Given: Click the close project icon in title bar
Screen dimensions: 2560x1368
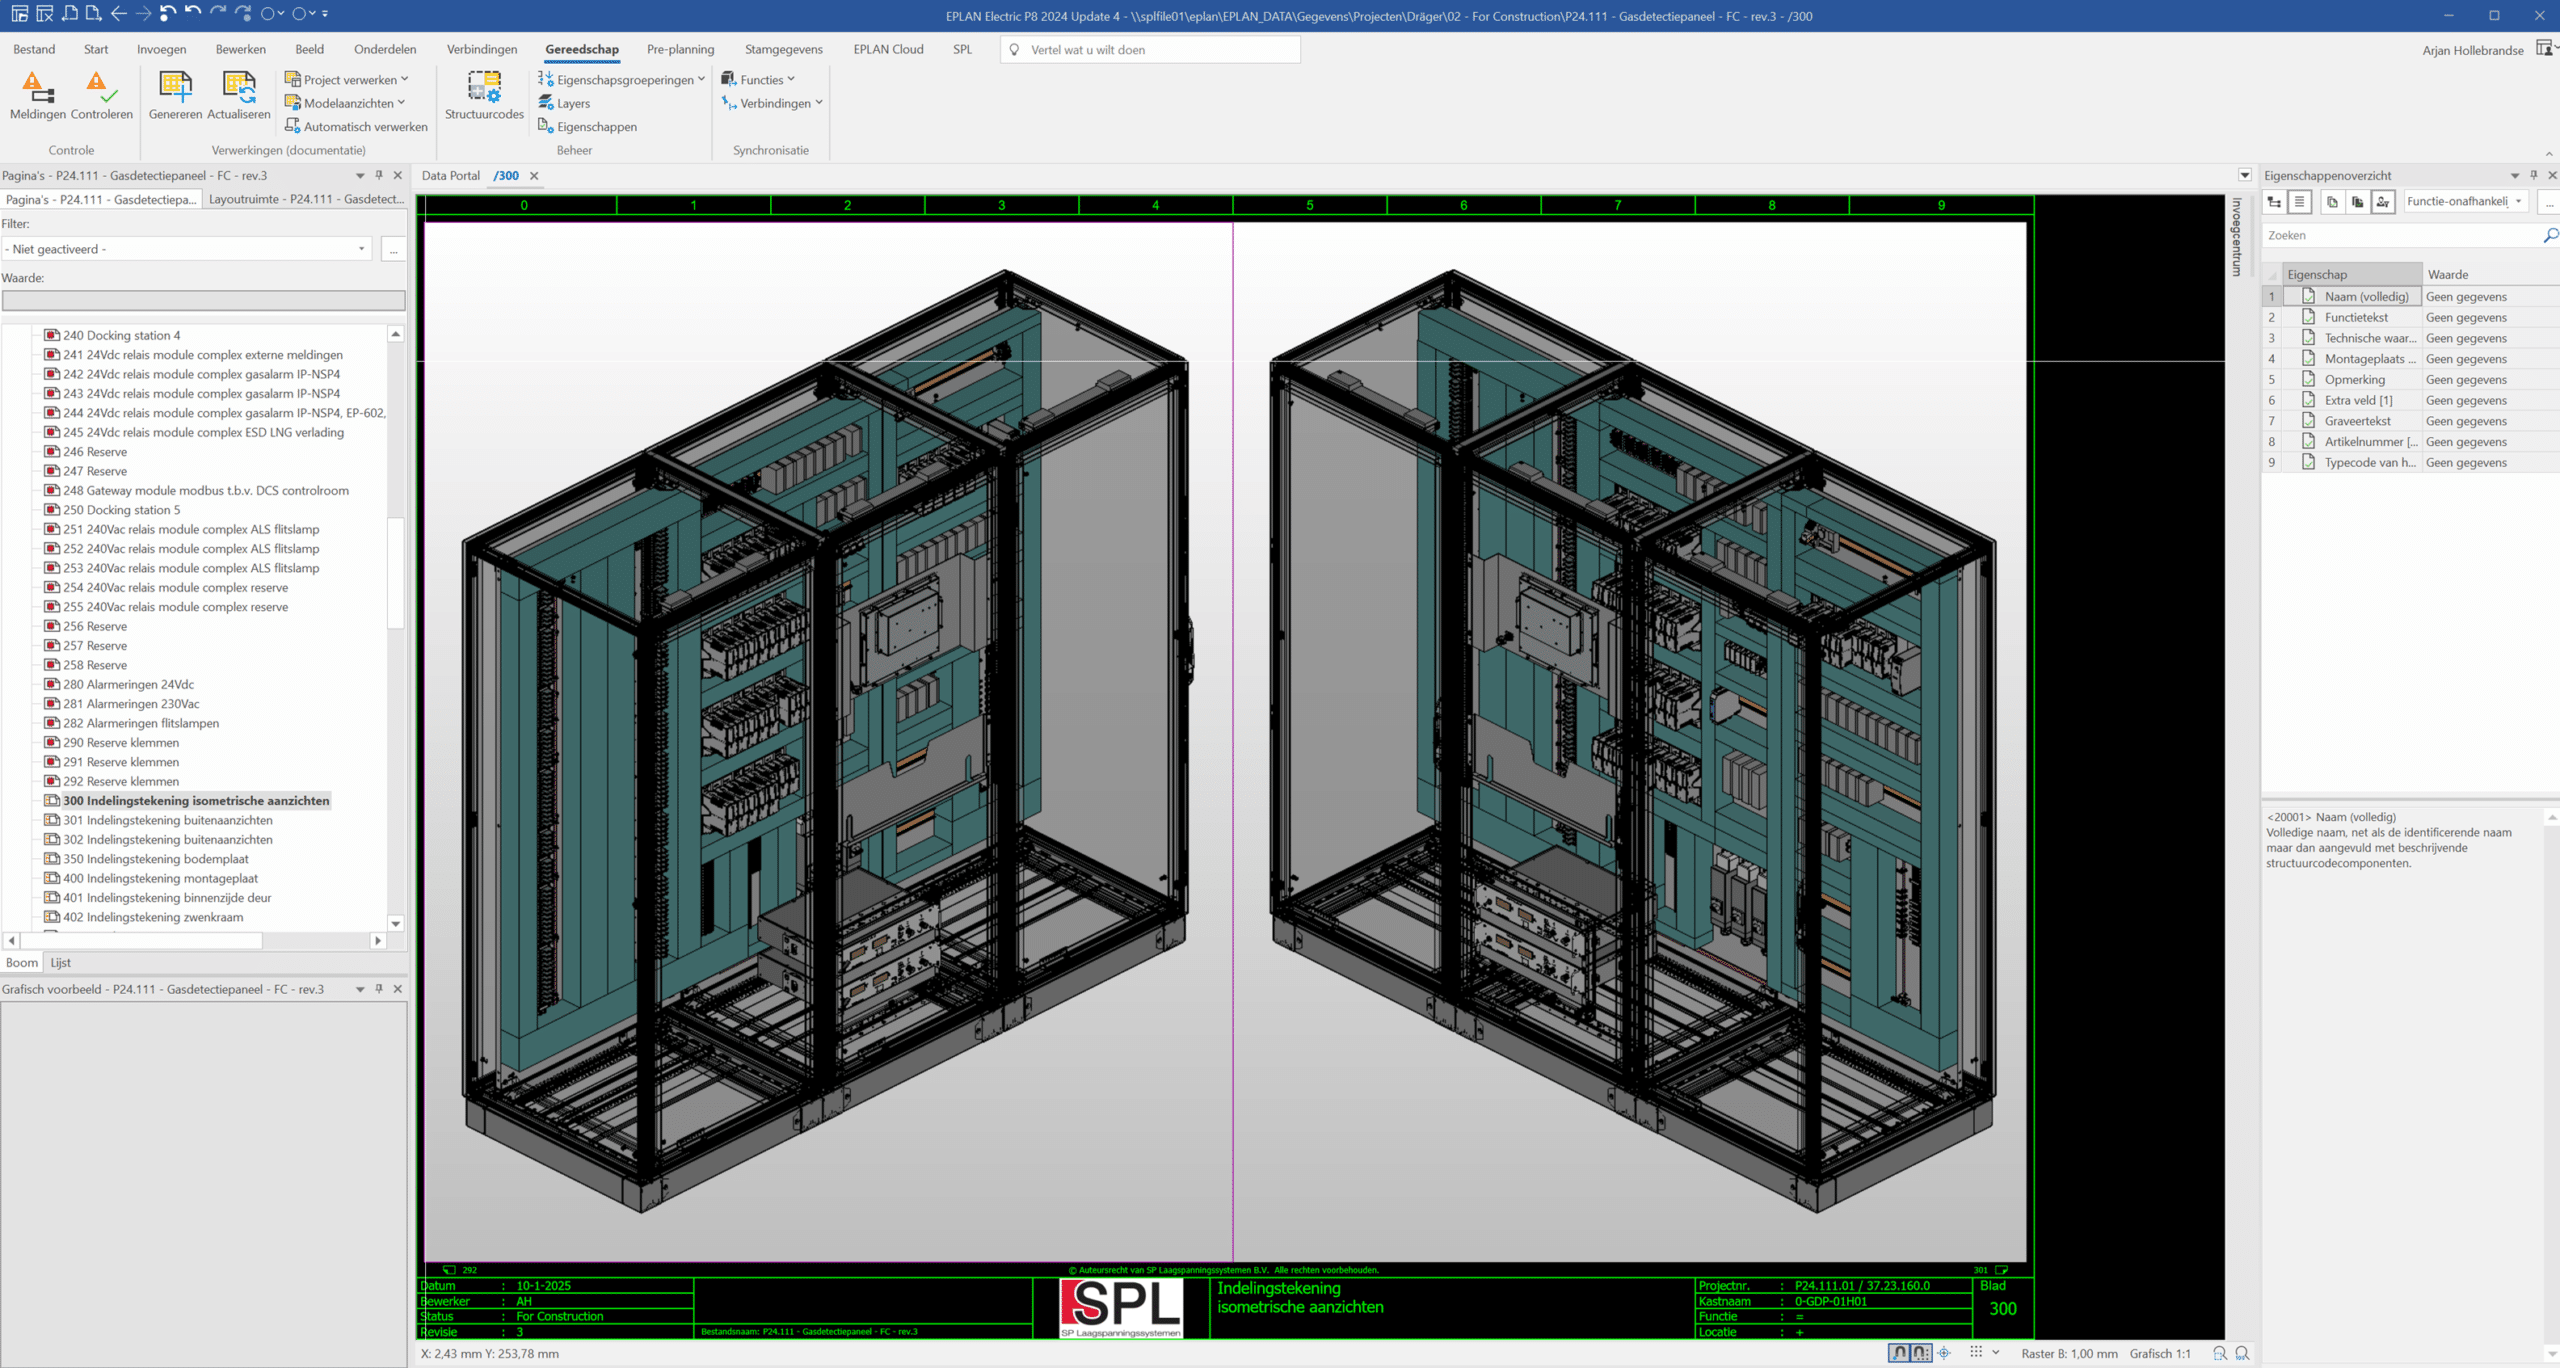Looking at the screenshot, I should click(x=45, y=14).
